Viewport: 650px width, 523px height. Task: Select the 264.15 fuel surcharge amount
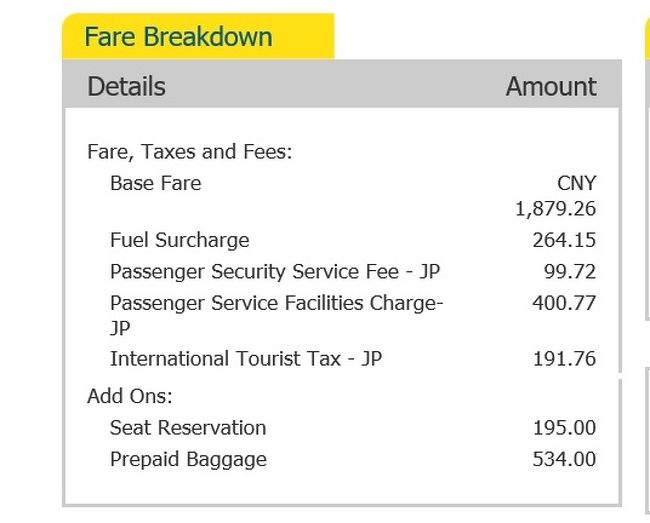coord(564,240)
